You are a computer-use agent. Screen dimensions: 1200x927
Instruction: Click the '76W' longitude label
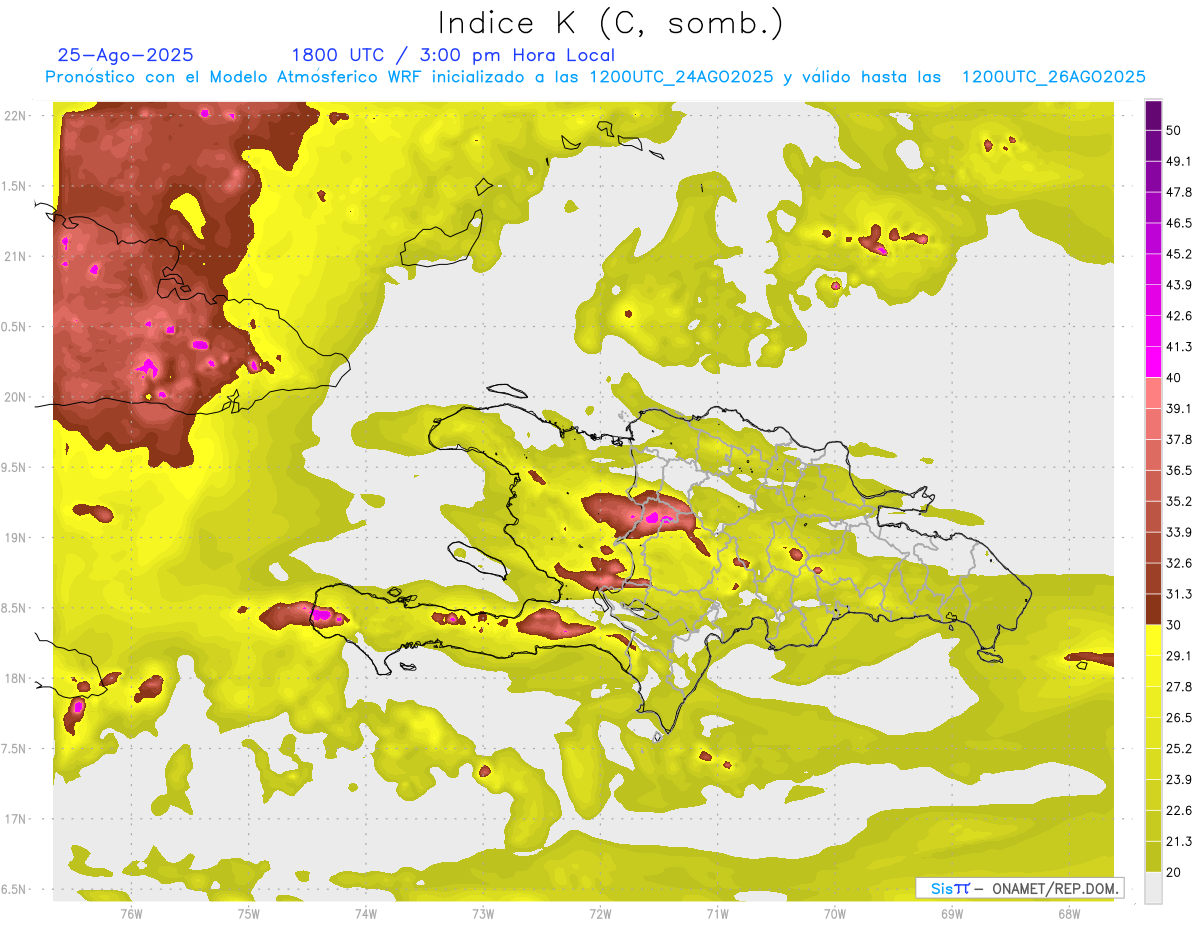131,913
